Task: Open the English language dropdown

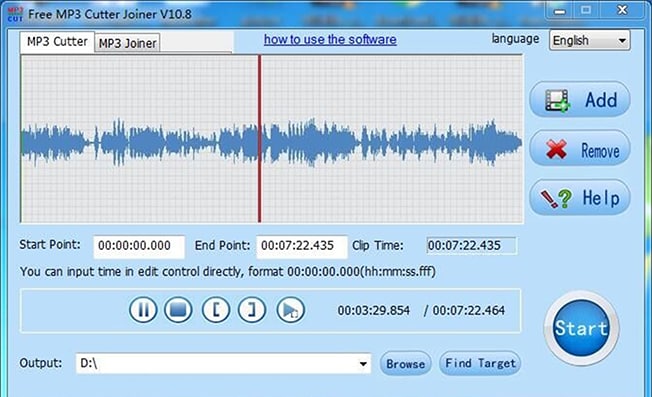Action: point(590,40)
